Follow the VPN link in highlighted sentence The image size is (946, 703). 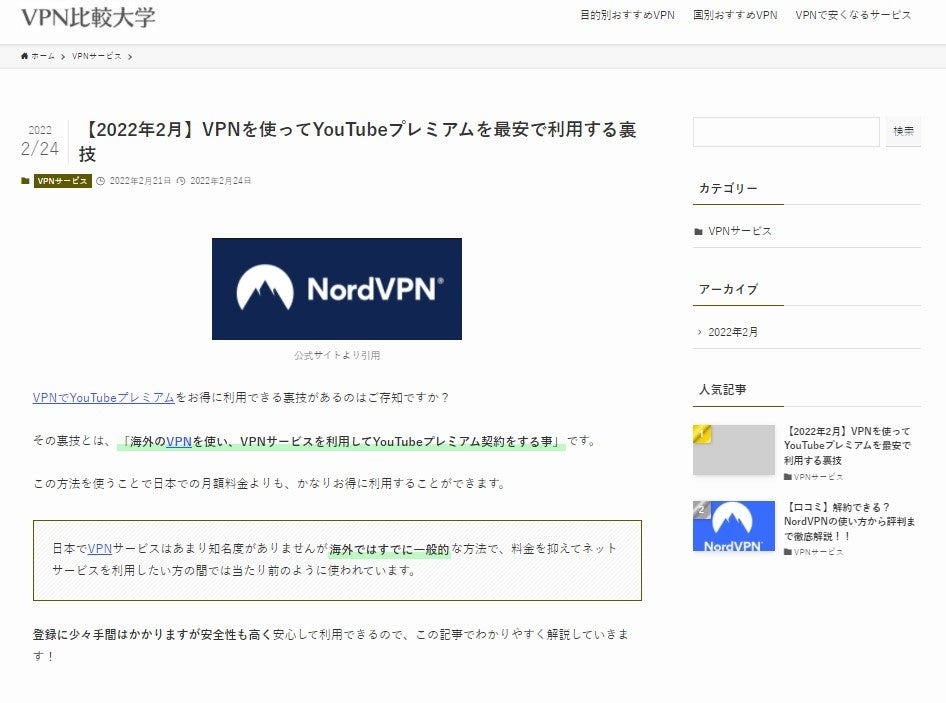pyautogui.click(x=179, y=442)
